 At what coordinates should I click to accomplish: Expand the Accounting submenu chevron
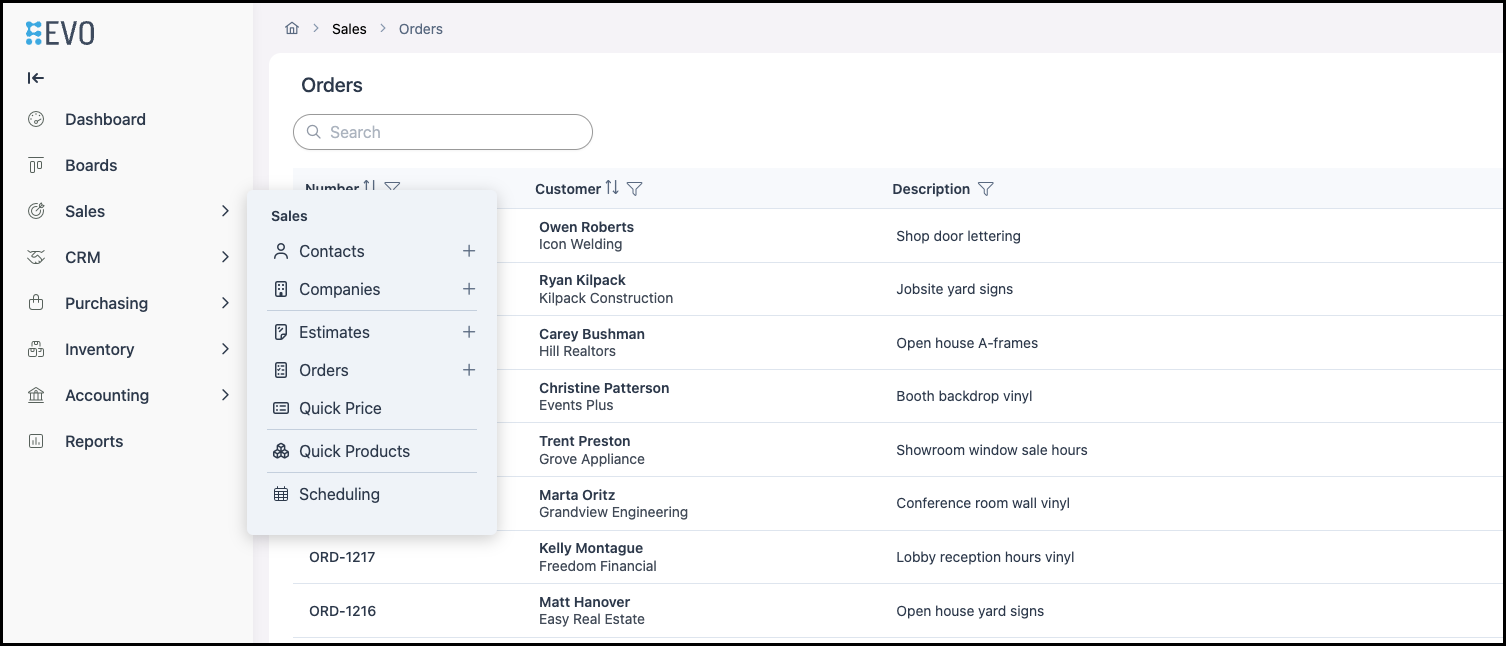point(225,395)
